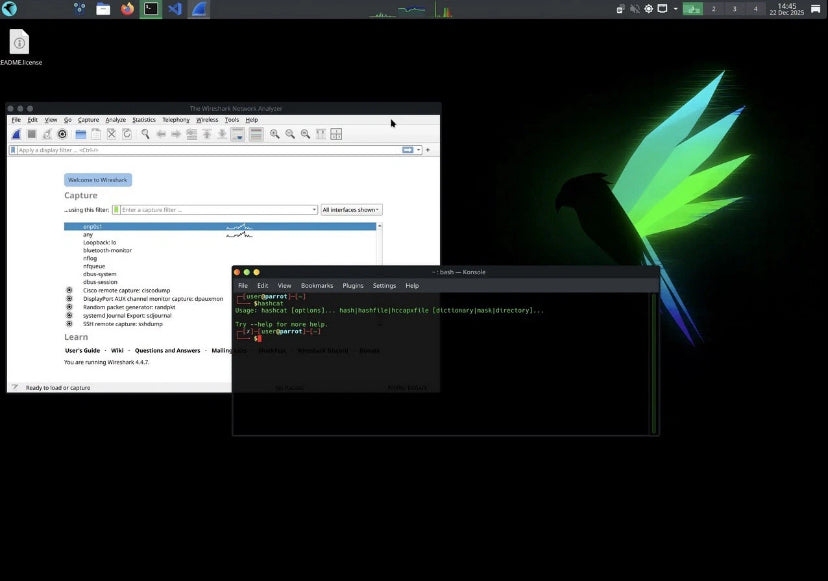
Task: Click the Reload capture file icon
Action: point(127,134)
